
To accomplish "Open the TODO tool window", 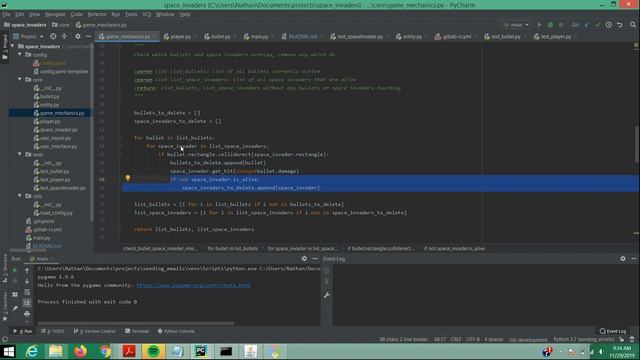I will (53, 331).
